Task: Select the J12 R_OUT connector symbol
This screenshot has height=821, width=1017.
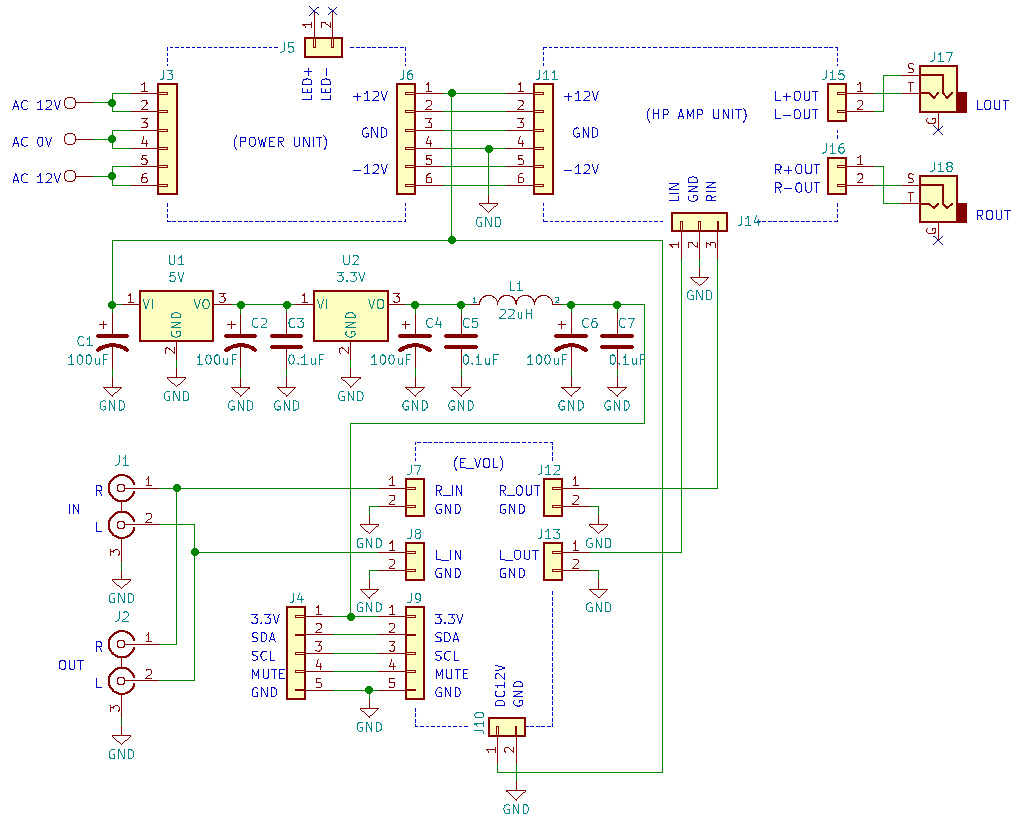Action: 552,499
